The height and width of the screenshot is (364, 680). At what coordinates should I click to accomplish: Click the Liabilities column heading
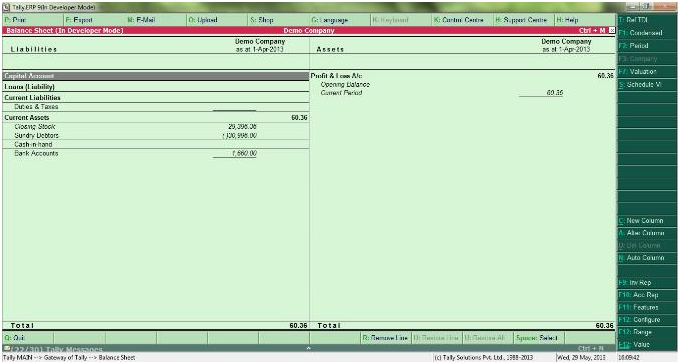point(34,49)
